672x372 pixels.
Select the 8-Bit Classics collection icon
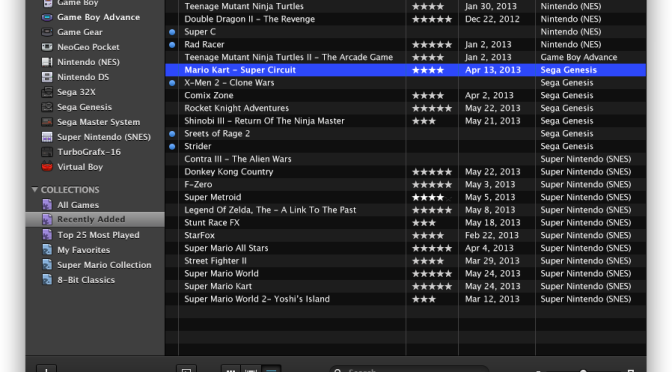pyautogui.click(x=47, y=280)
